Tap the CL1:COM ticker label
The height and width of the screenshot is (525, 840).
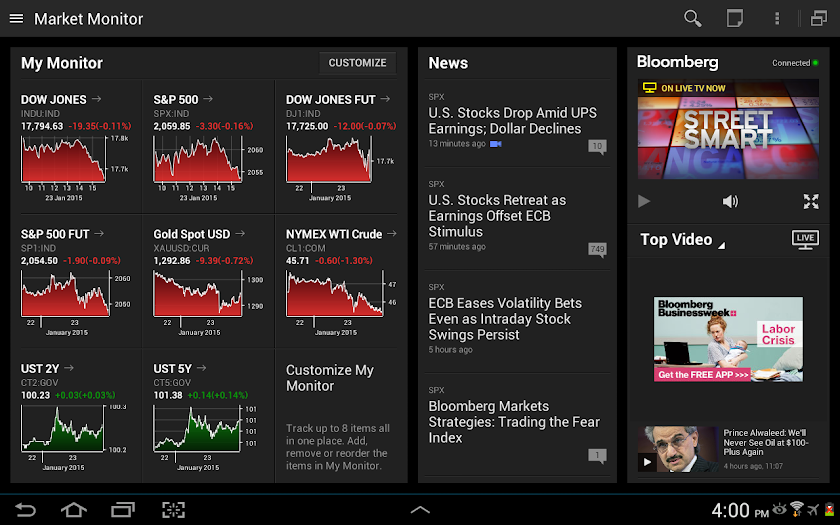[305, 248]
